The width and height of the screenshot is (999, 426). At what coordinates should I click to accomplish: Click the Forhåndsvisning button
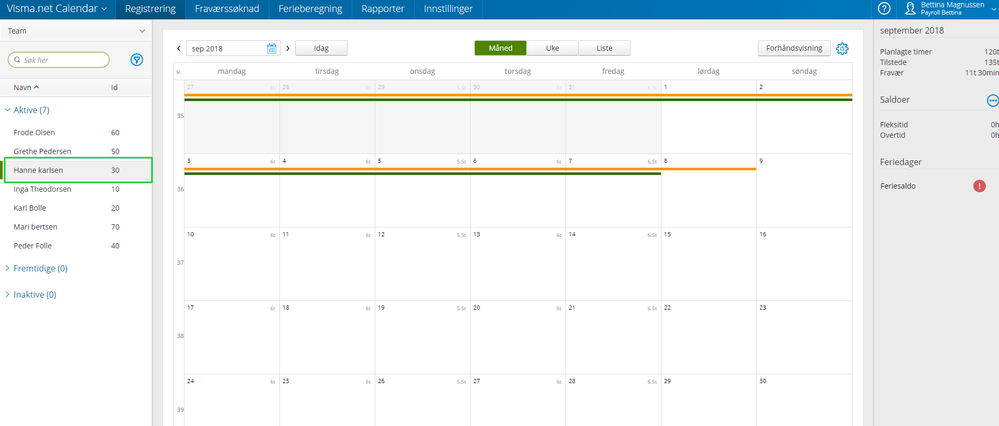[794, 48]
